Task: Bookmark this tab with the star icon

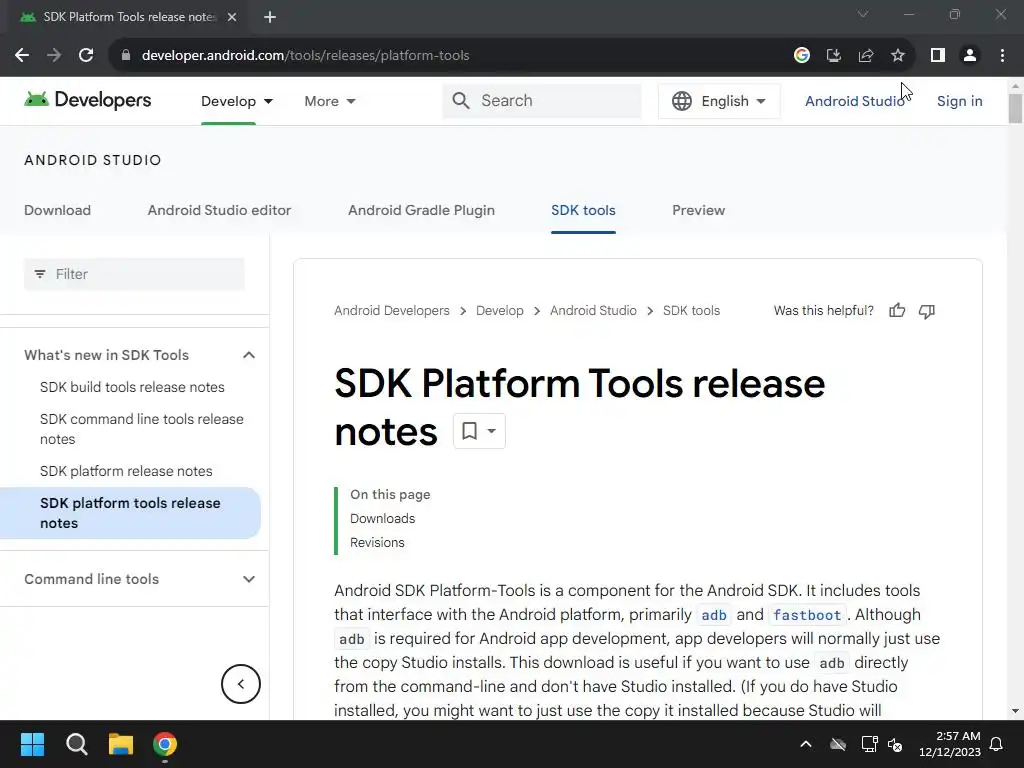Action: tap(898, 55)
